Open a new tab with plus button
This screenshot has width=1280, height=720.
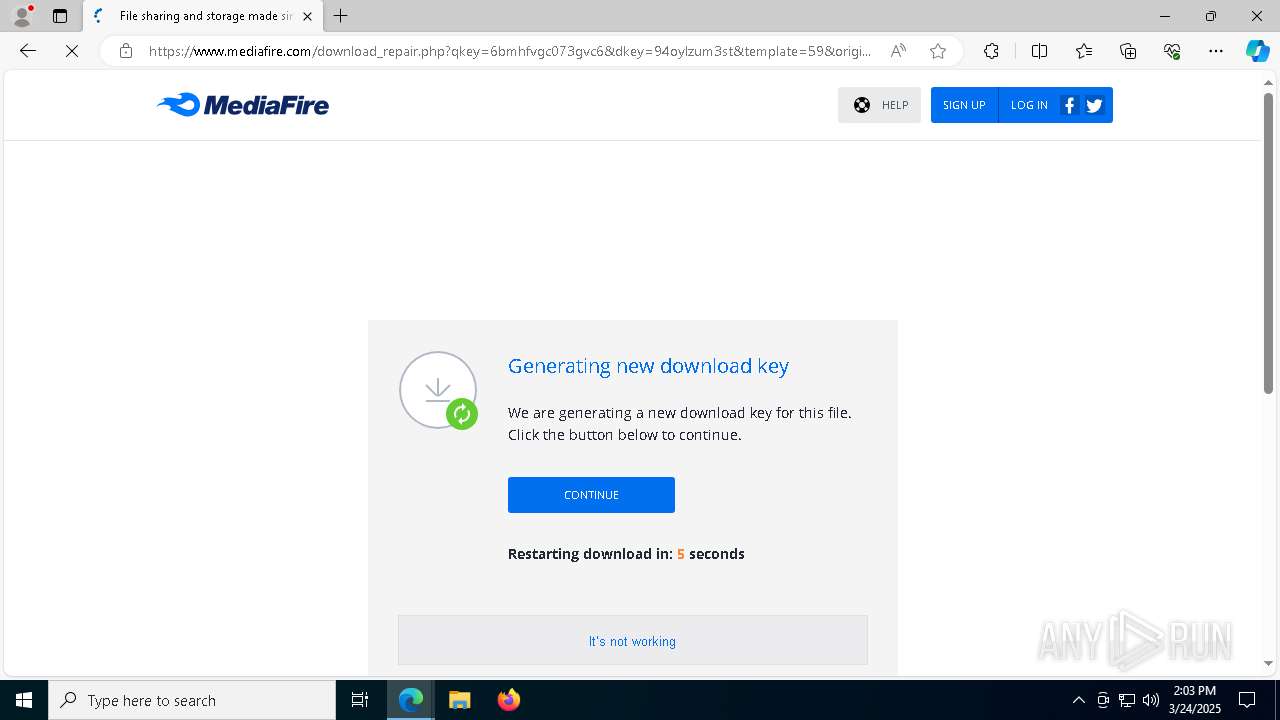(341, 16)
